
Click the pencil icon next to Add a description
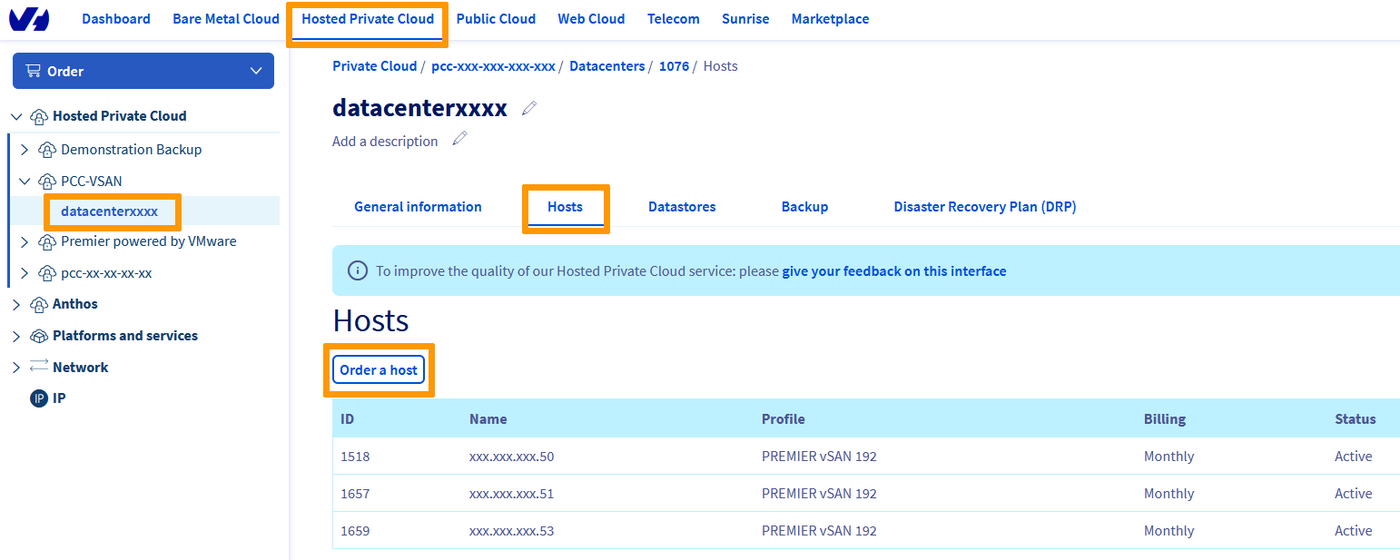(460, 140)
